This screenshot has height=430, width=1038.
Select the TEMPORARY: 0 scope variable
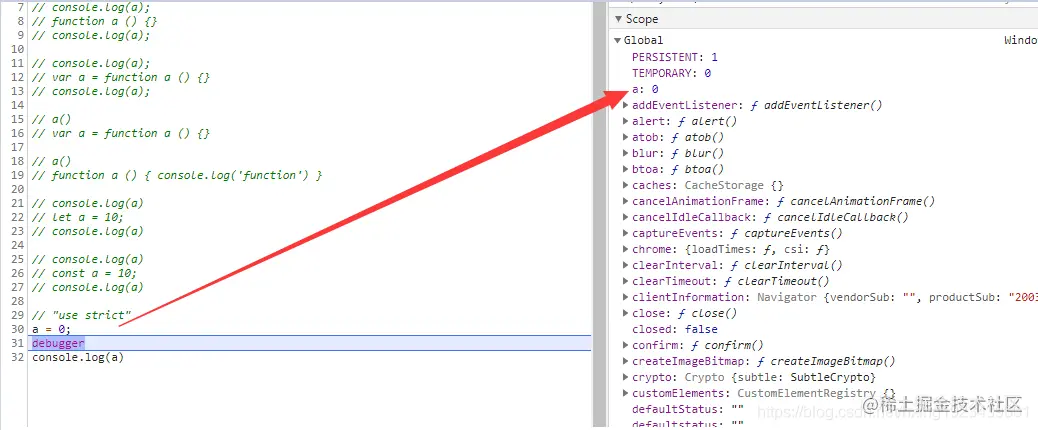(671, 73)
